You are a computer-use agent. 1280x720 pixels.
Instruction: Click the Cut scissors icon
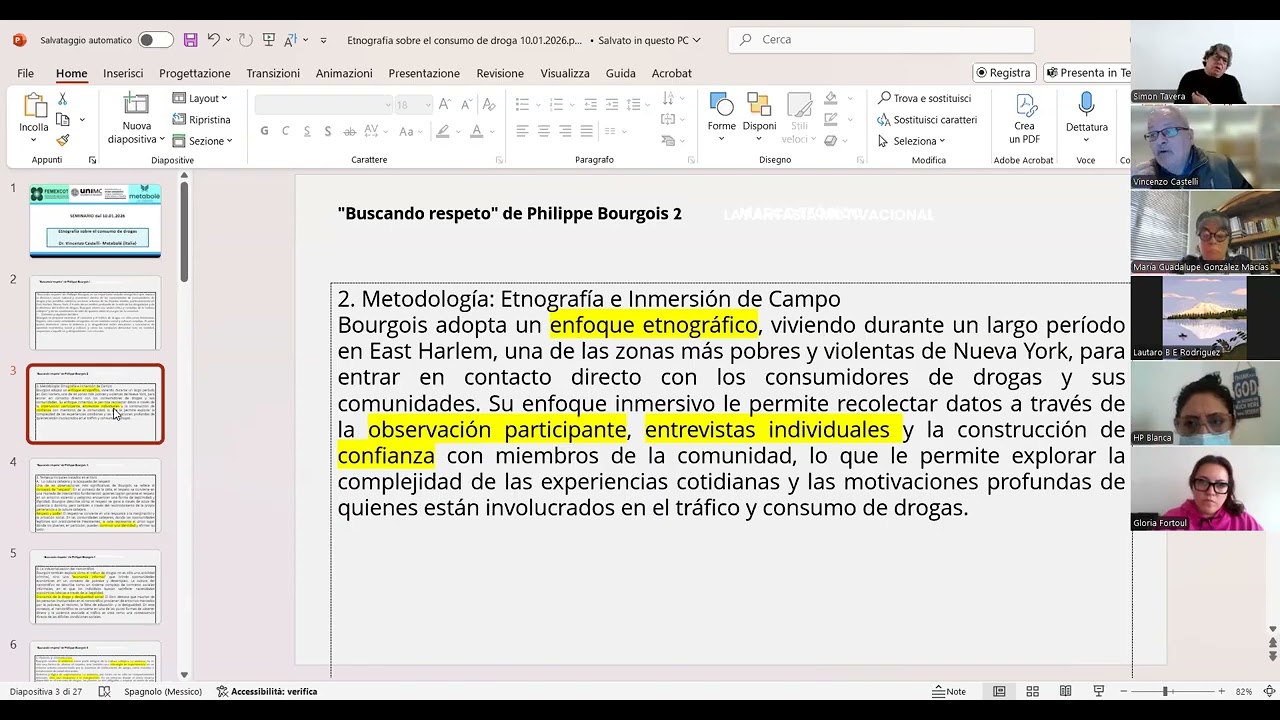(63, 99)
